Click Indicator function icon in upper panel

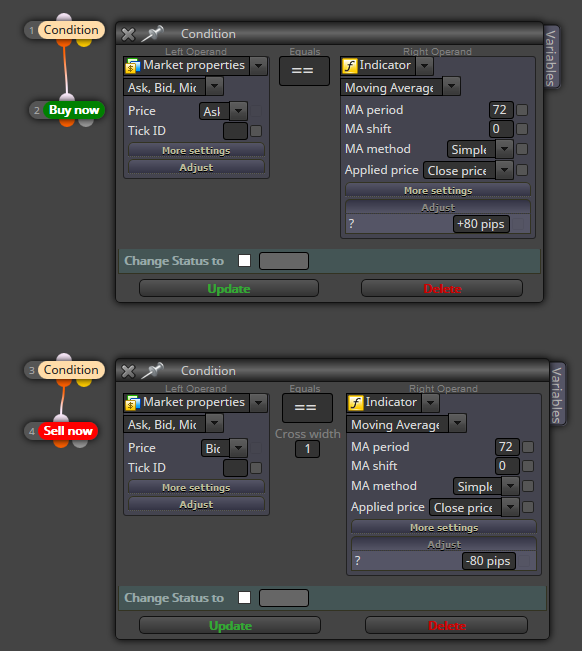(x=350, y=66)
